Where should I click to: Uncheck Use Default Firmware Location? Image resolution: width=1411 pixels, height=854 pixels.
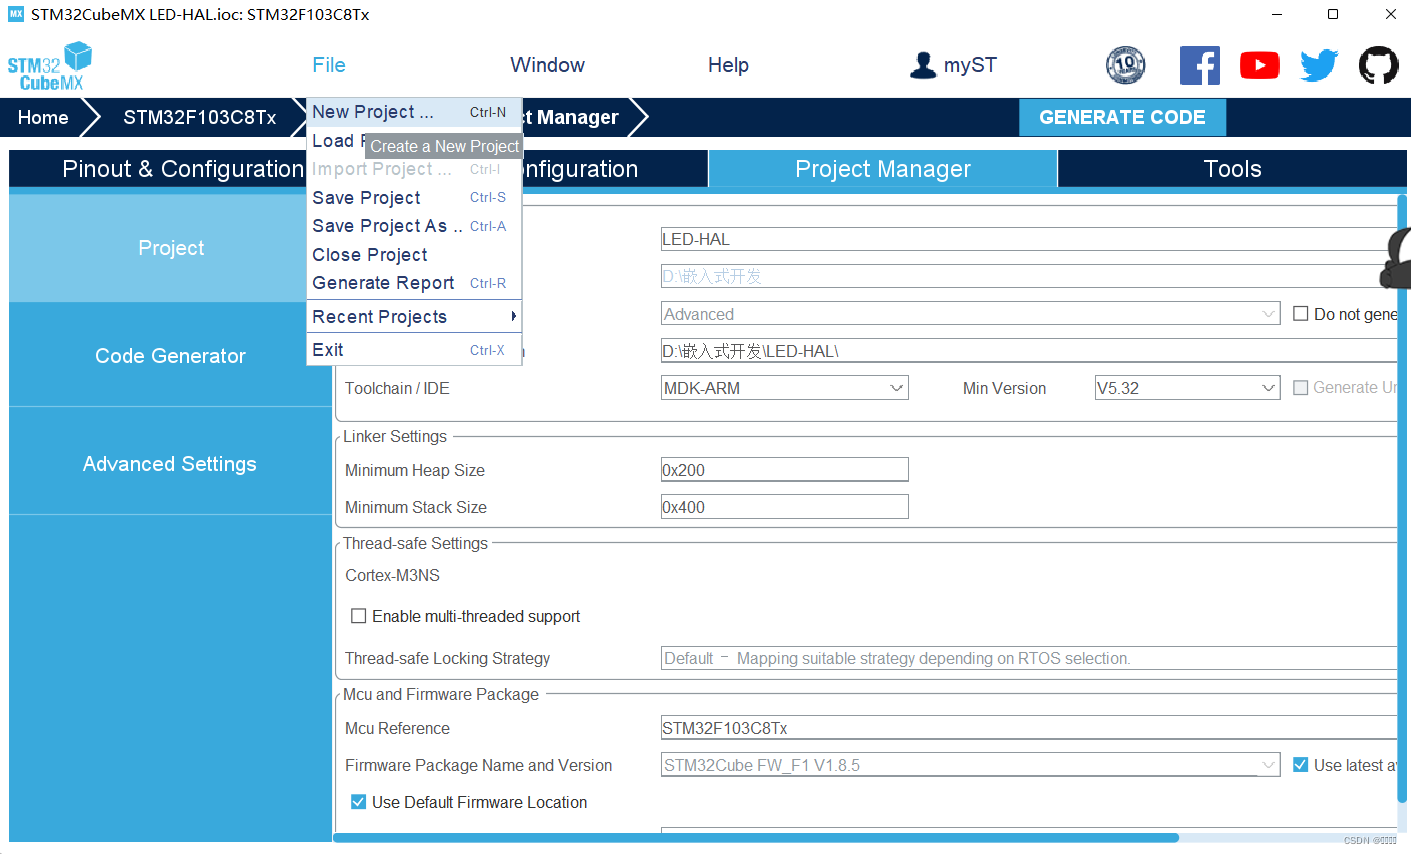pyautogui.click(x=358, y=802)
